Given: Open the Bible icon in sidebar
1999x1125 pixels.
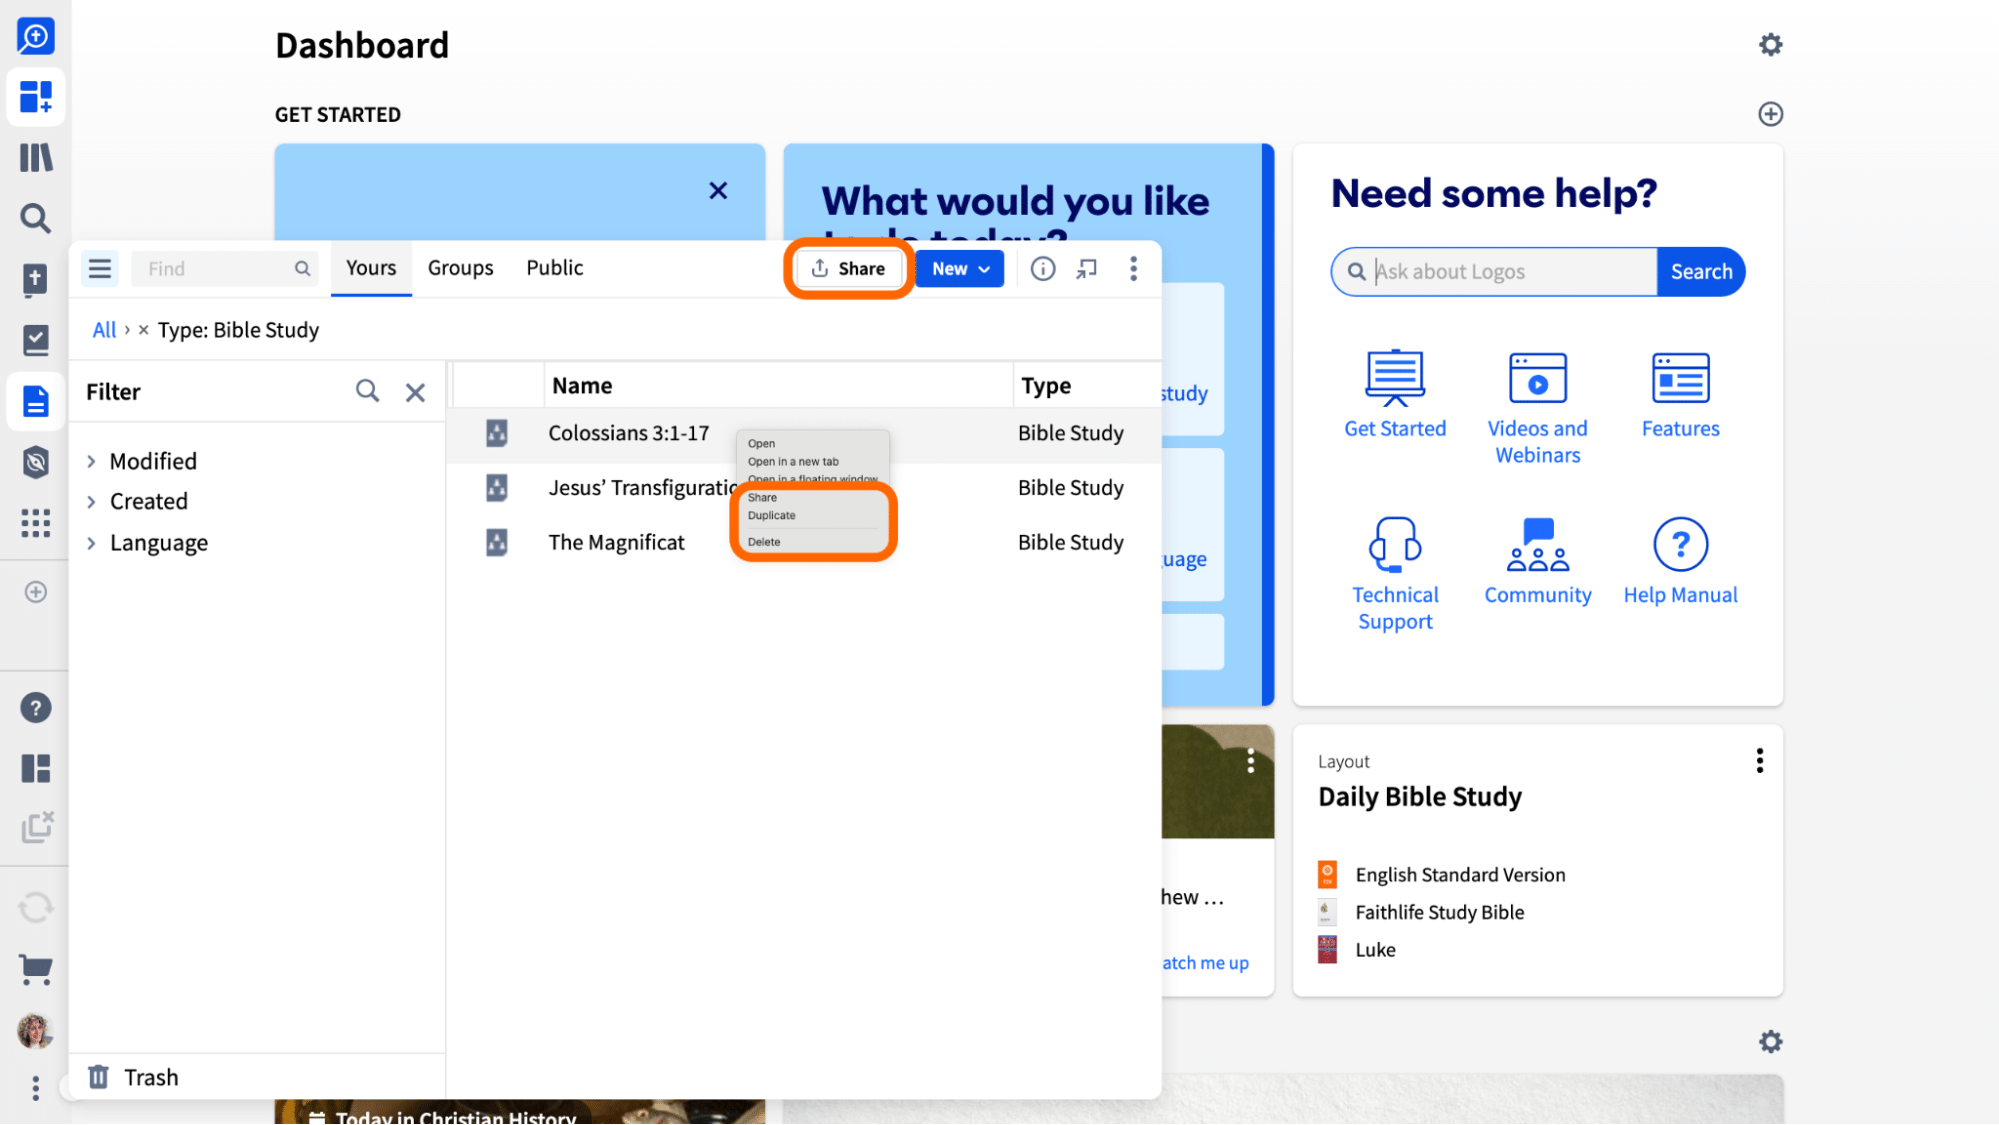Looking at the screenshot, I should pos(36,280).
